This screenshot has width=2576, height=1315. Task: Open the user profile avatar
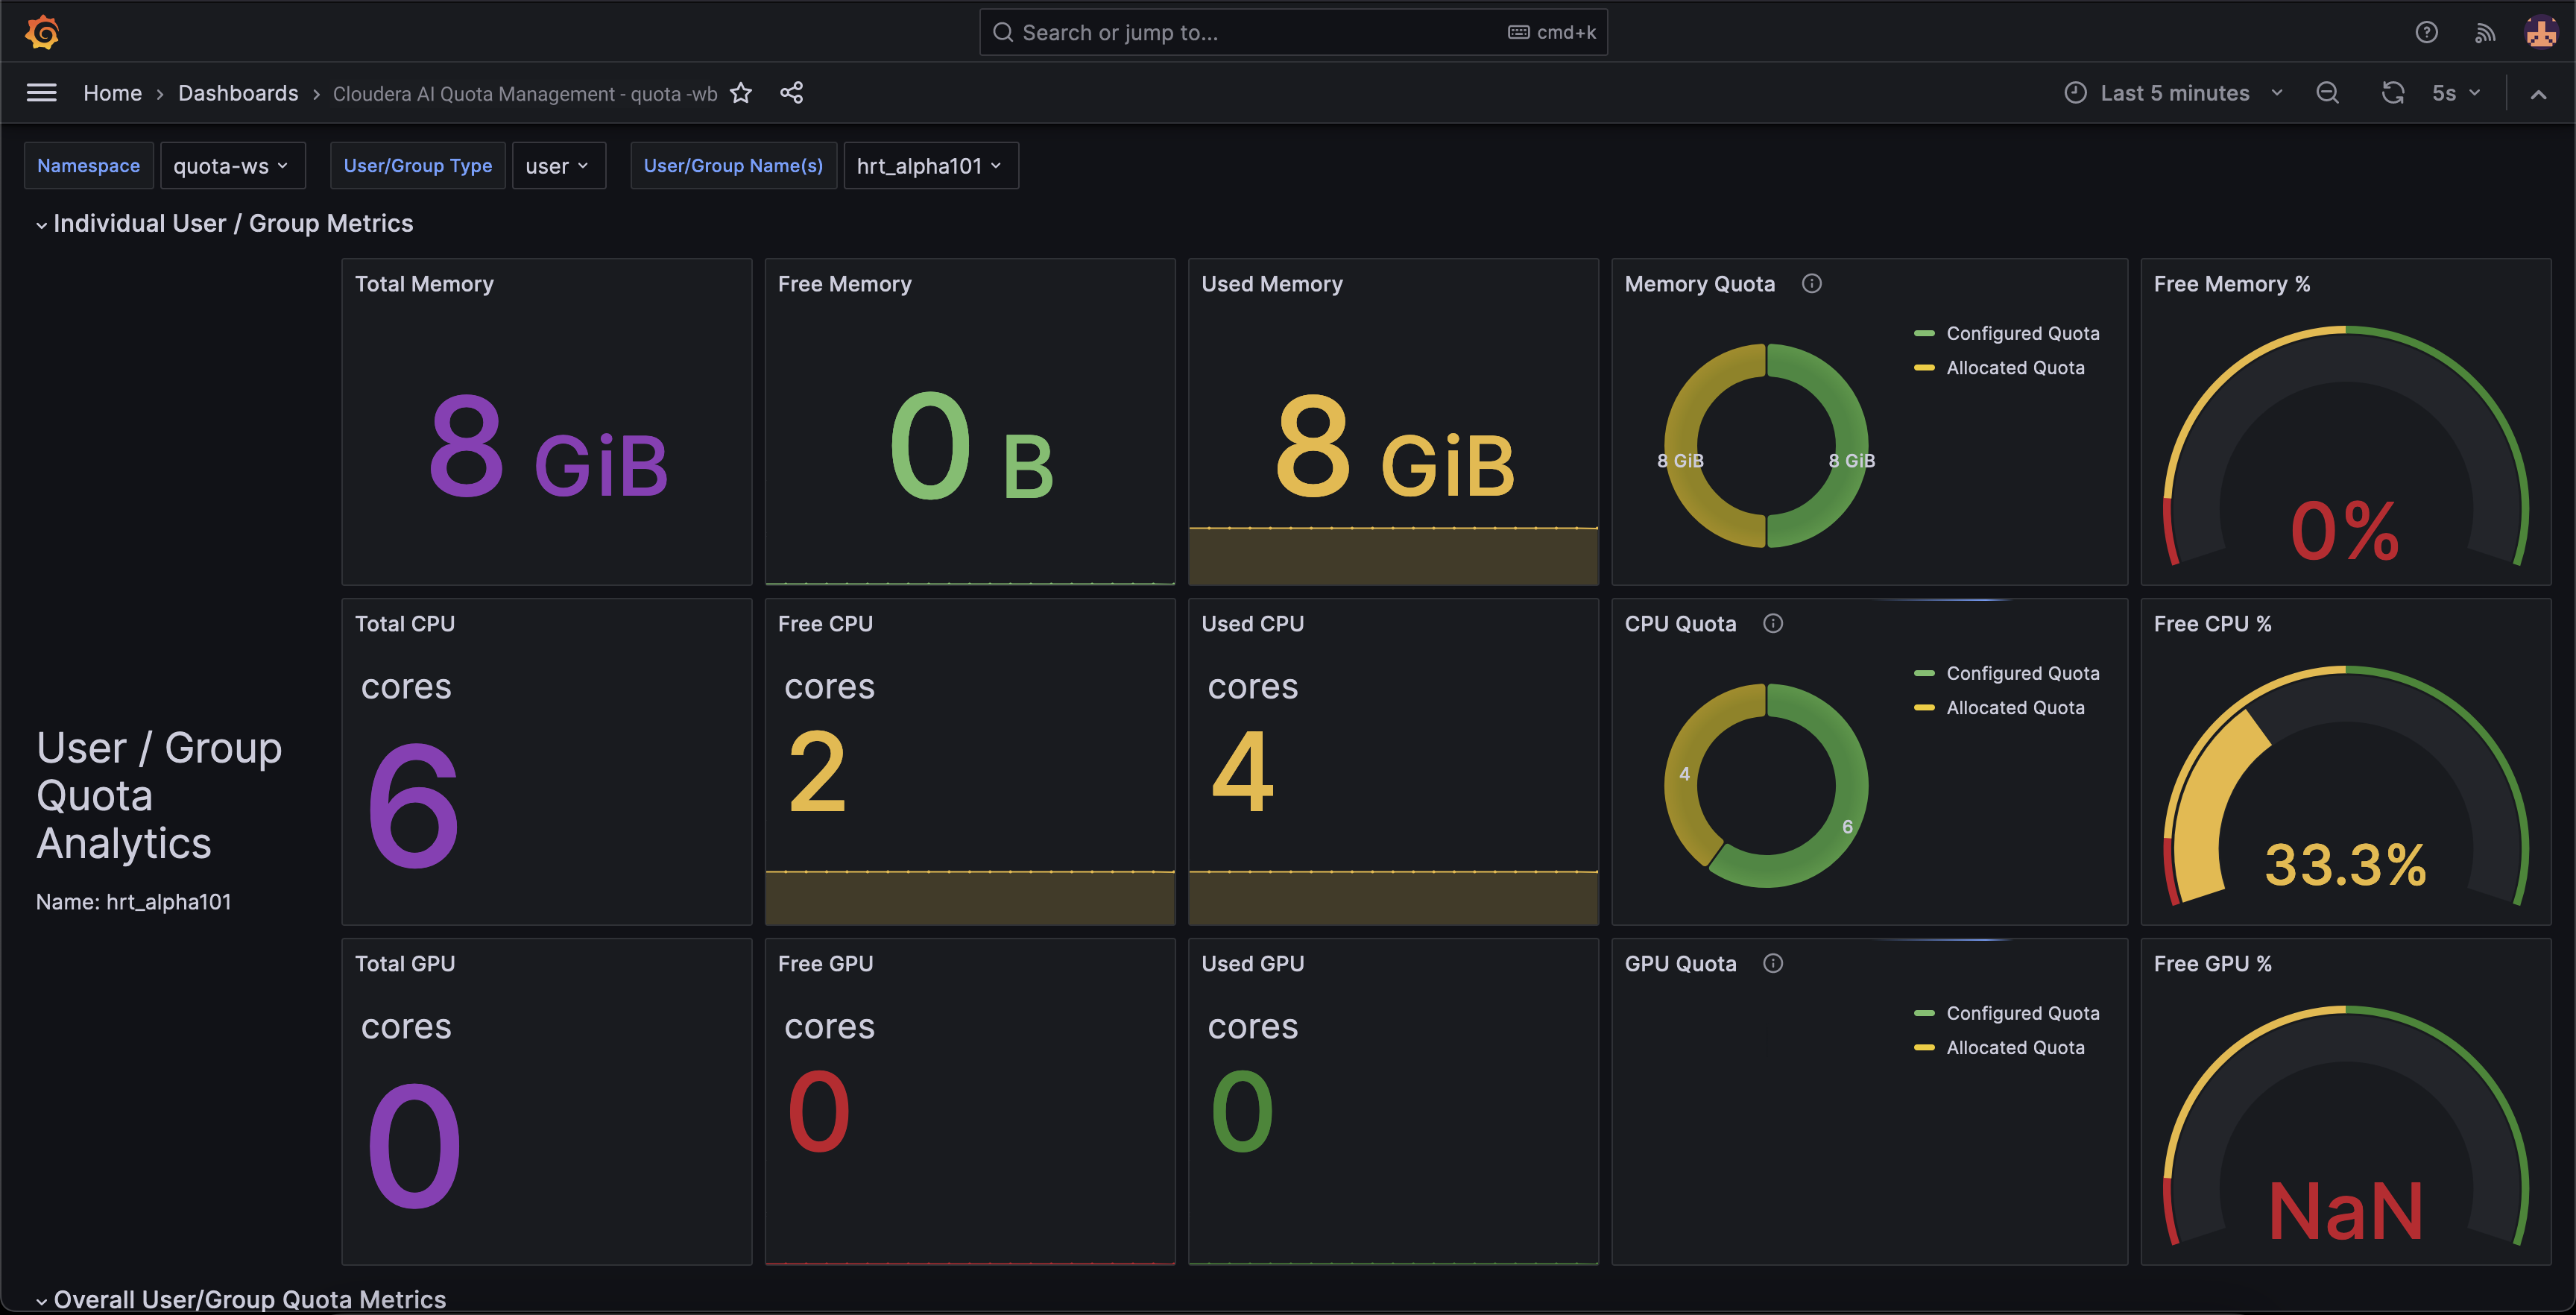2540,32
